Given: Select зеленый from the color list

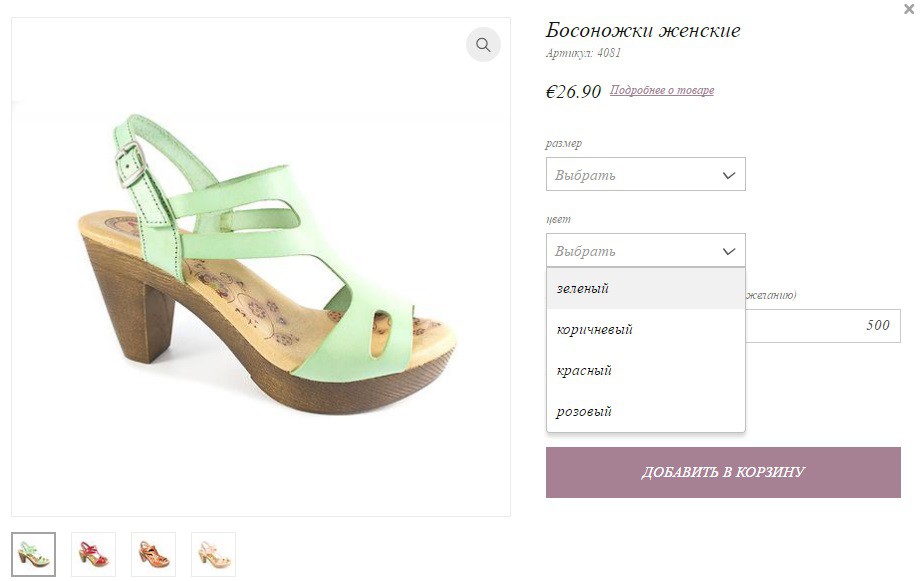Looking at the screenshot, I should pos(646,288).
